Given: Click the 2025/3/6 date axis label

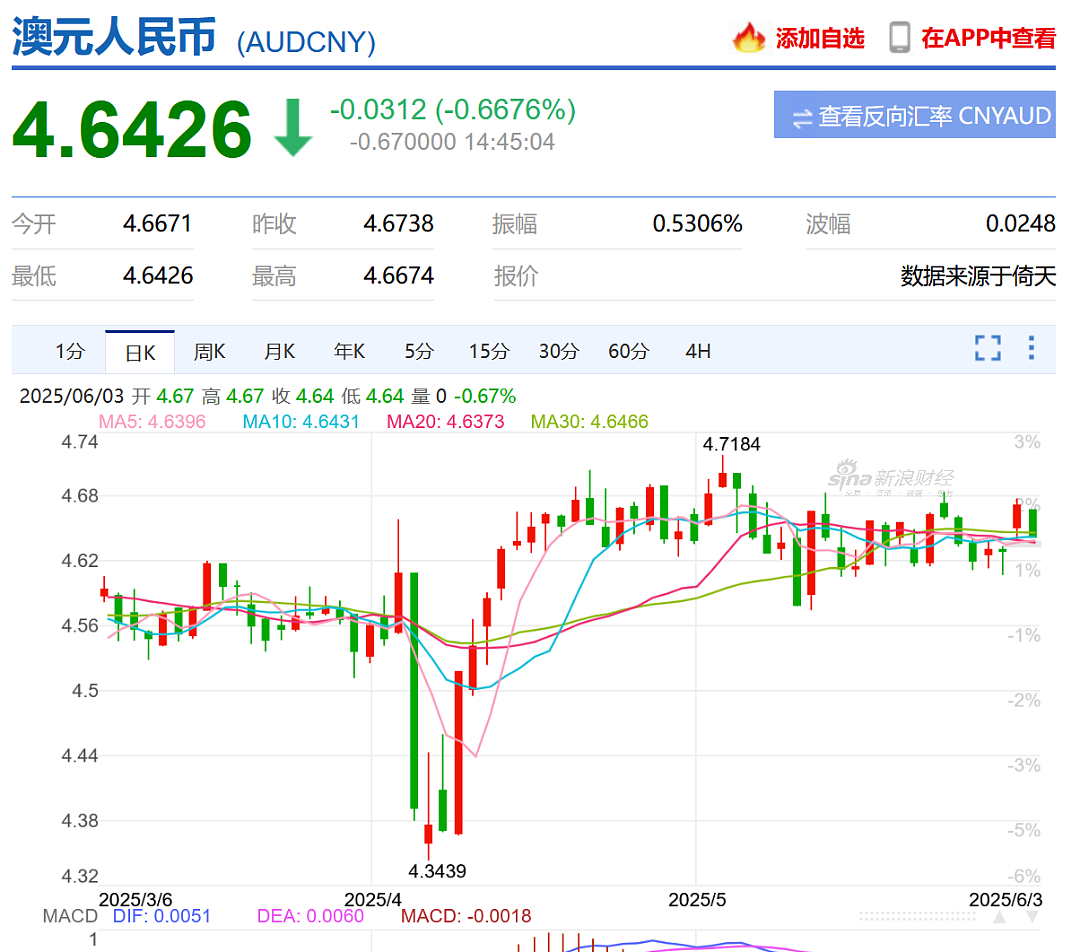Looking at the screenshot, I should pyautogui.click(x=136, y=900).
